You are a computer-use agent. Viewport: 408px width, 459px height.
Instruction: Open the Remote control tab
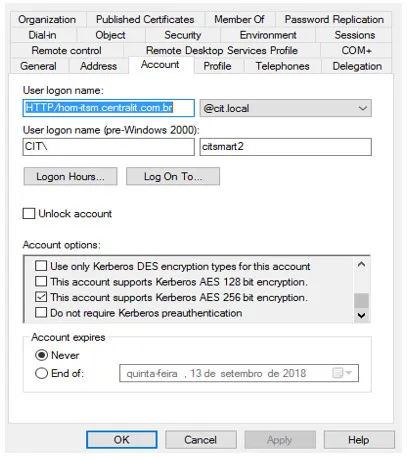[66, 50]
